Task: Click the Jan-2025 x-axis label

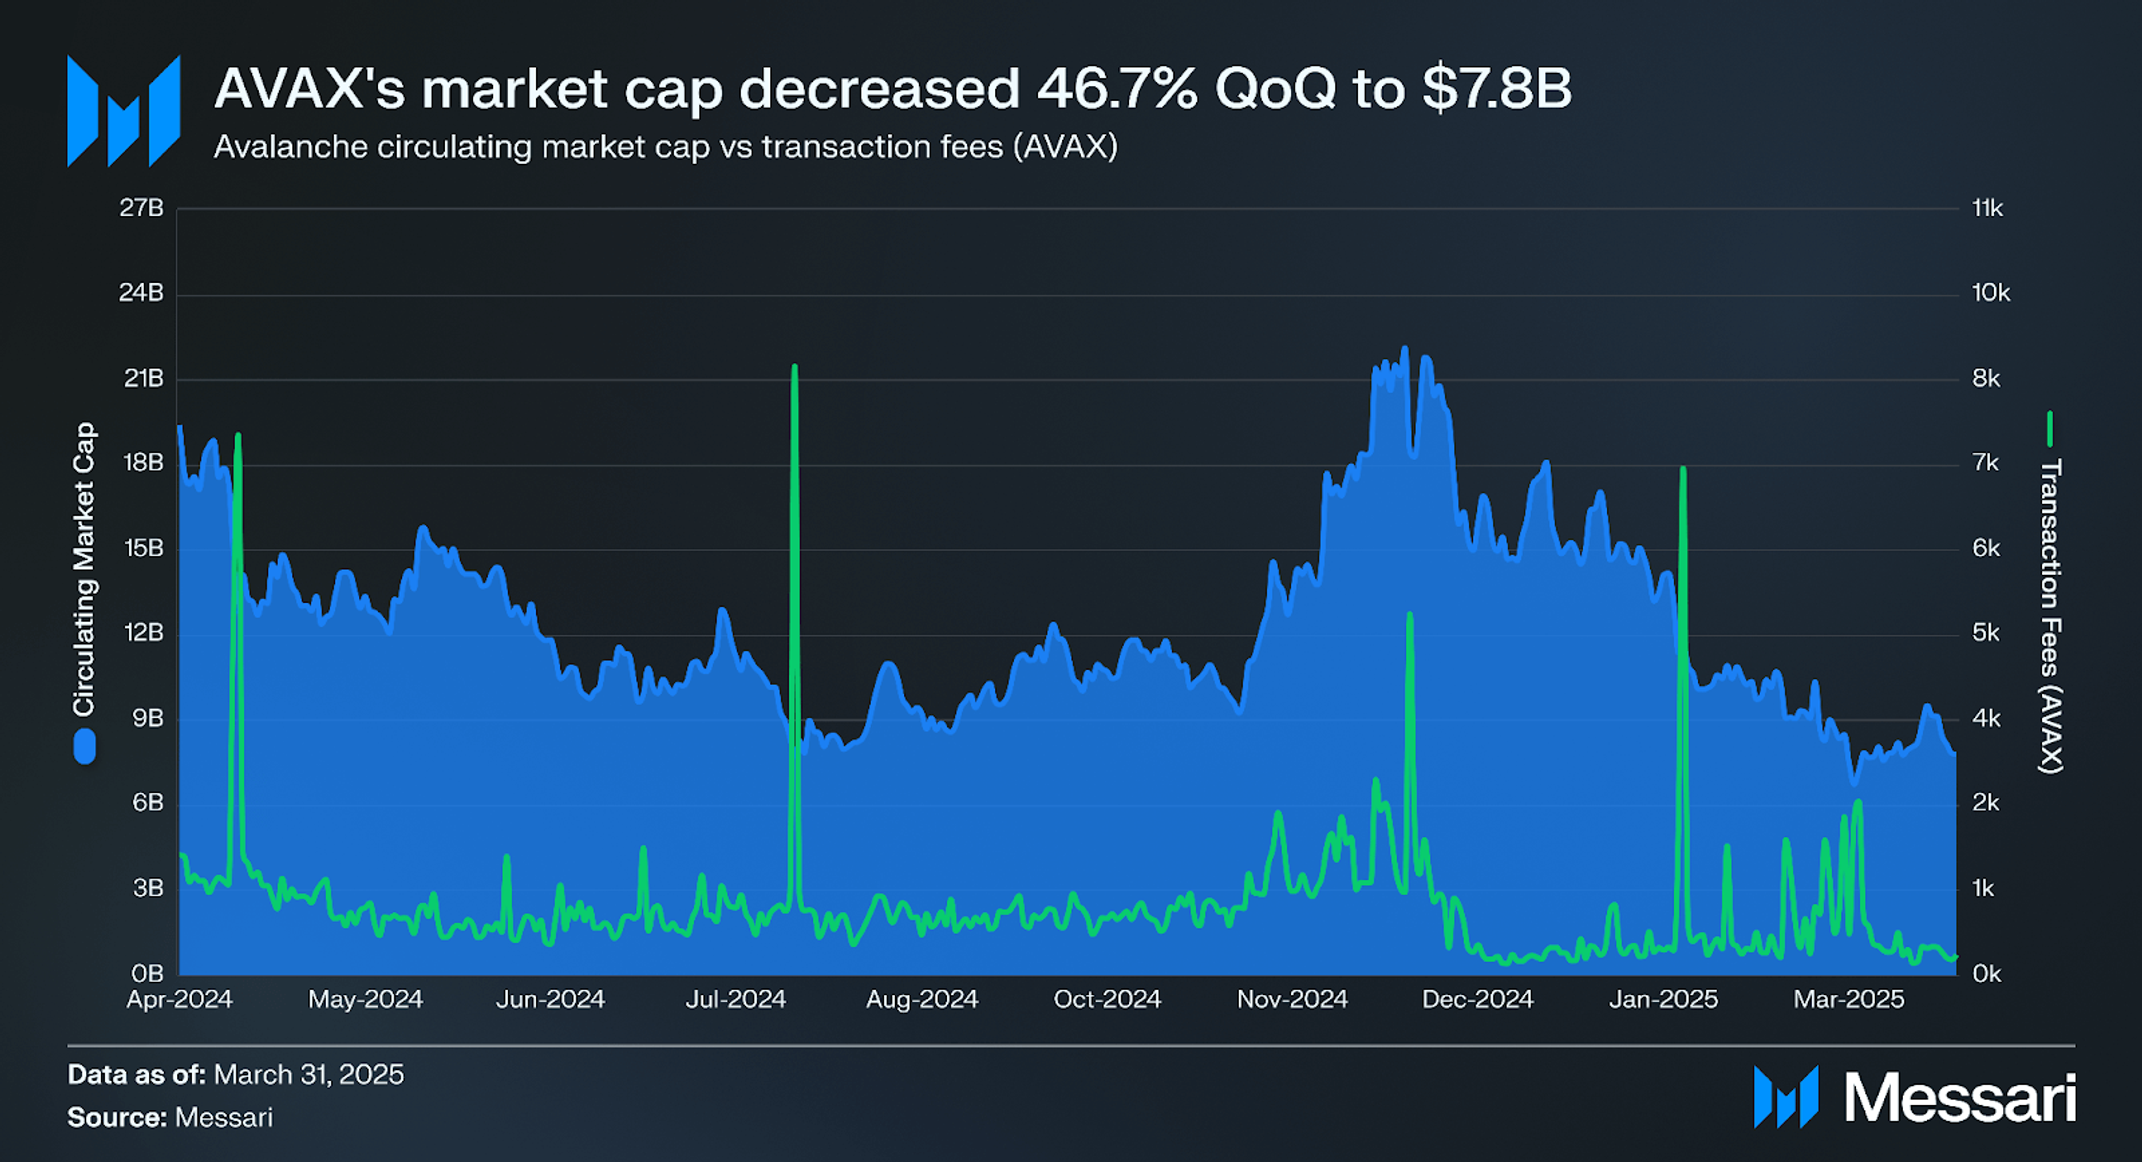Action: [x=1663, y=999]
